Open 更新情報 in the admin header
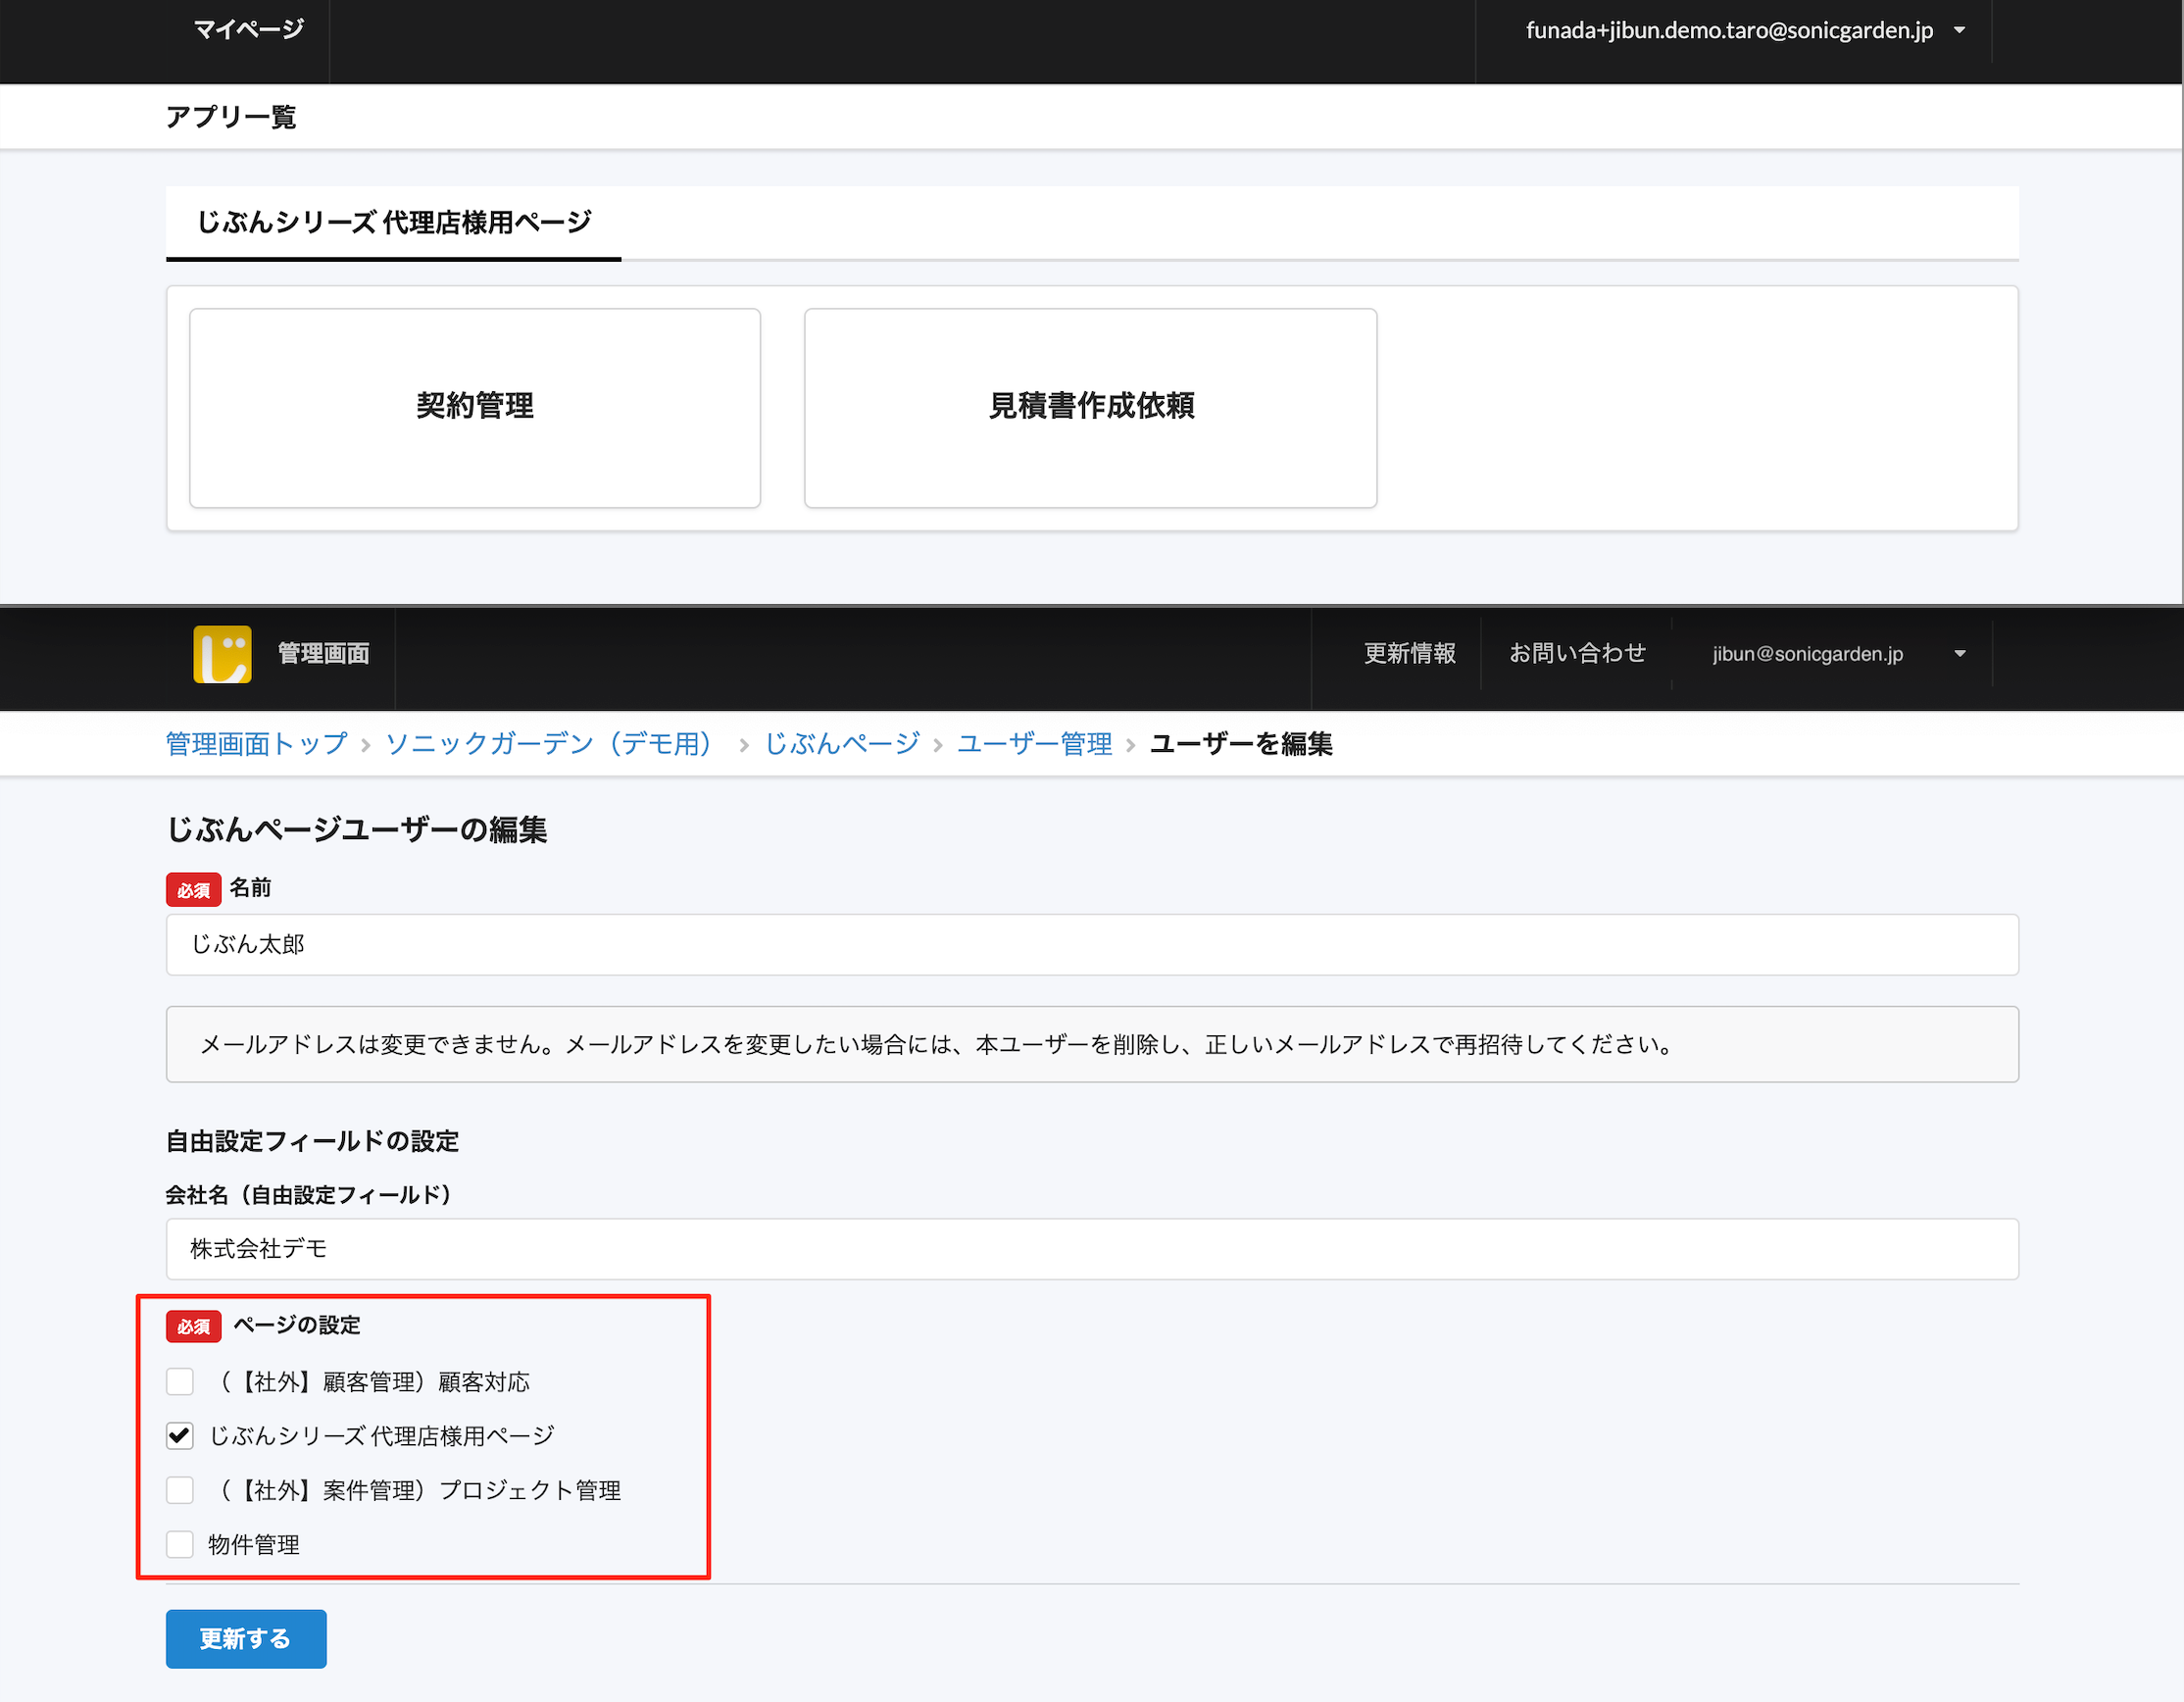2184x1702 pixels. [x=1409, y=654]
